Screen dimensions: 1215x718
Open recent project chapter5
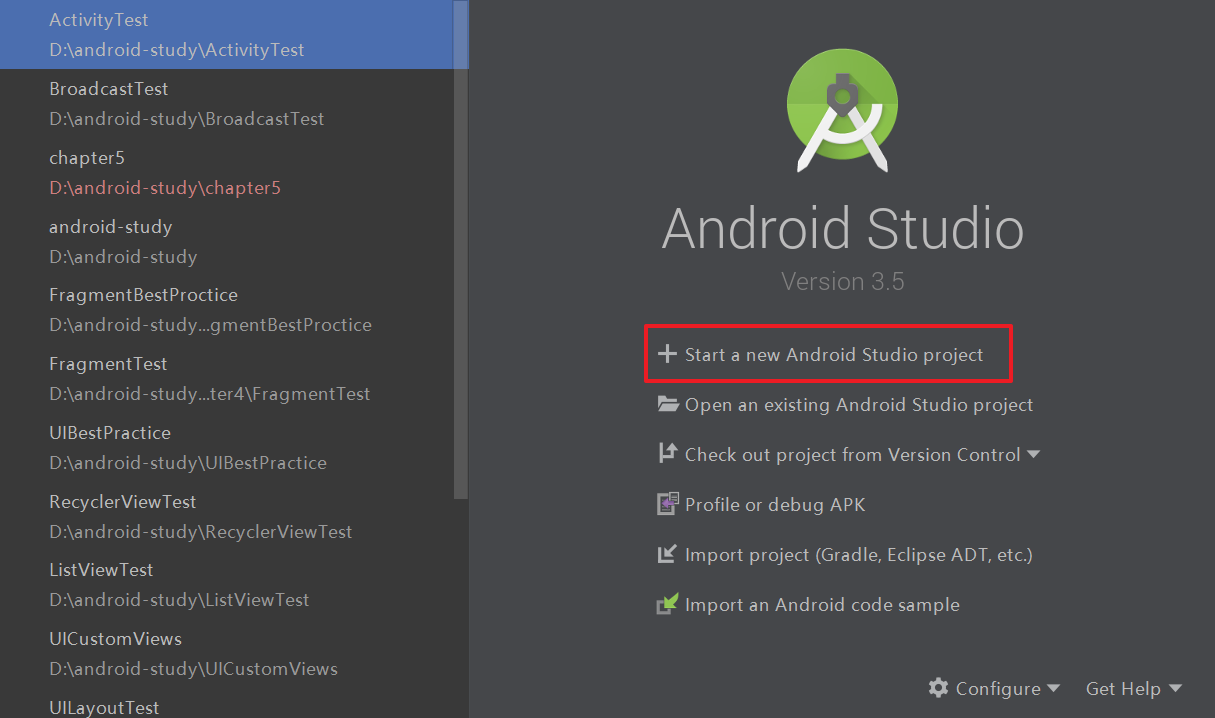pos(227,172)
